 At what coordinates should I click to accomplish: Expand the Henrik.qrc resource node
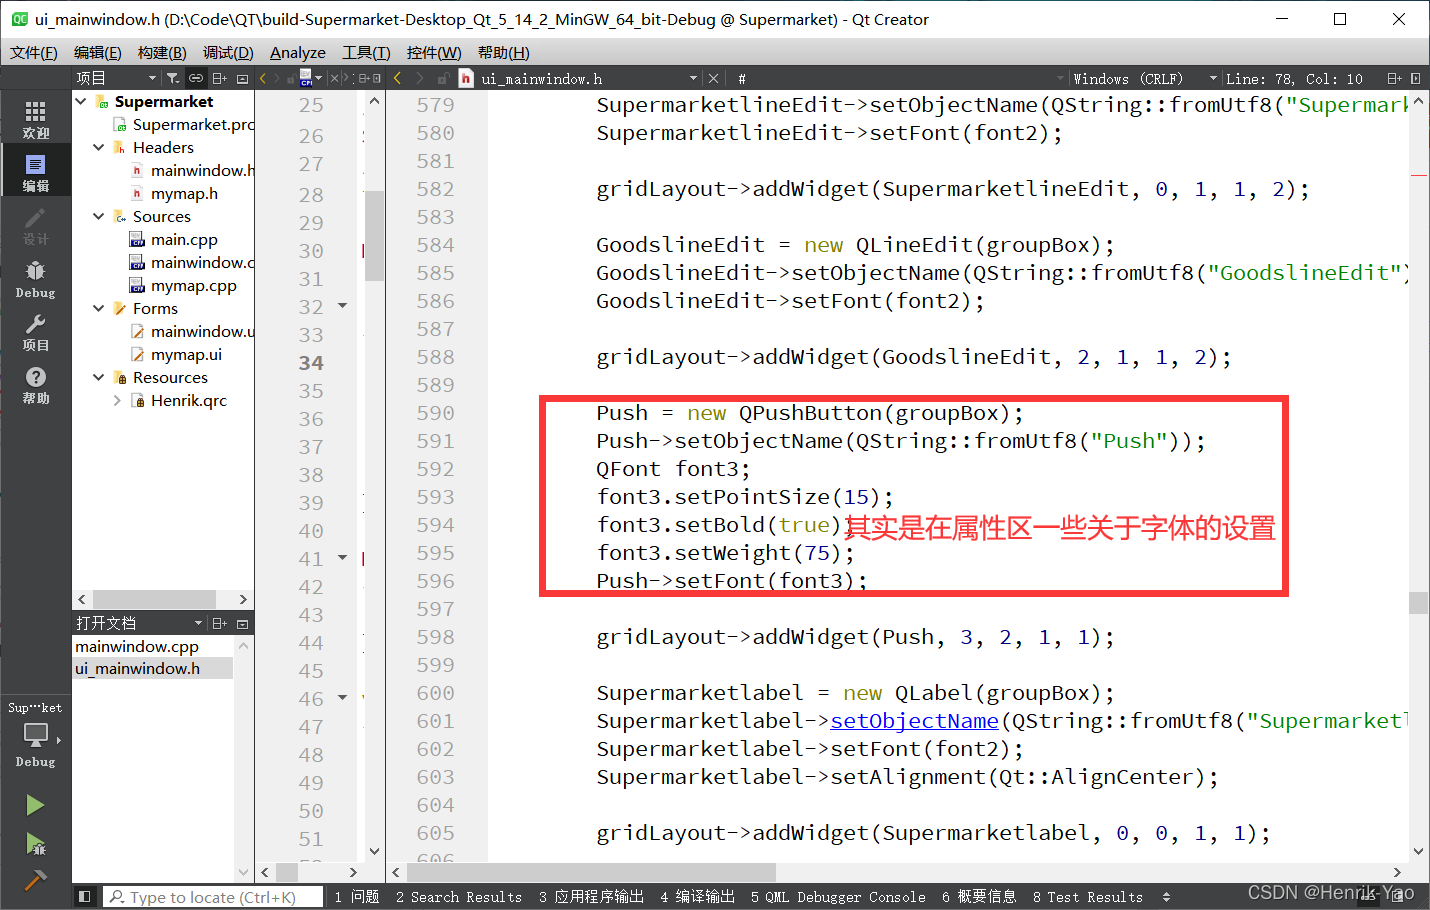pyautogui.click(x=117, y=400)
